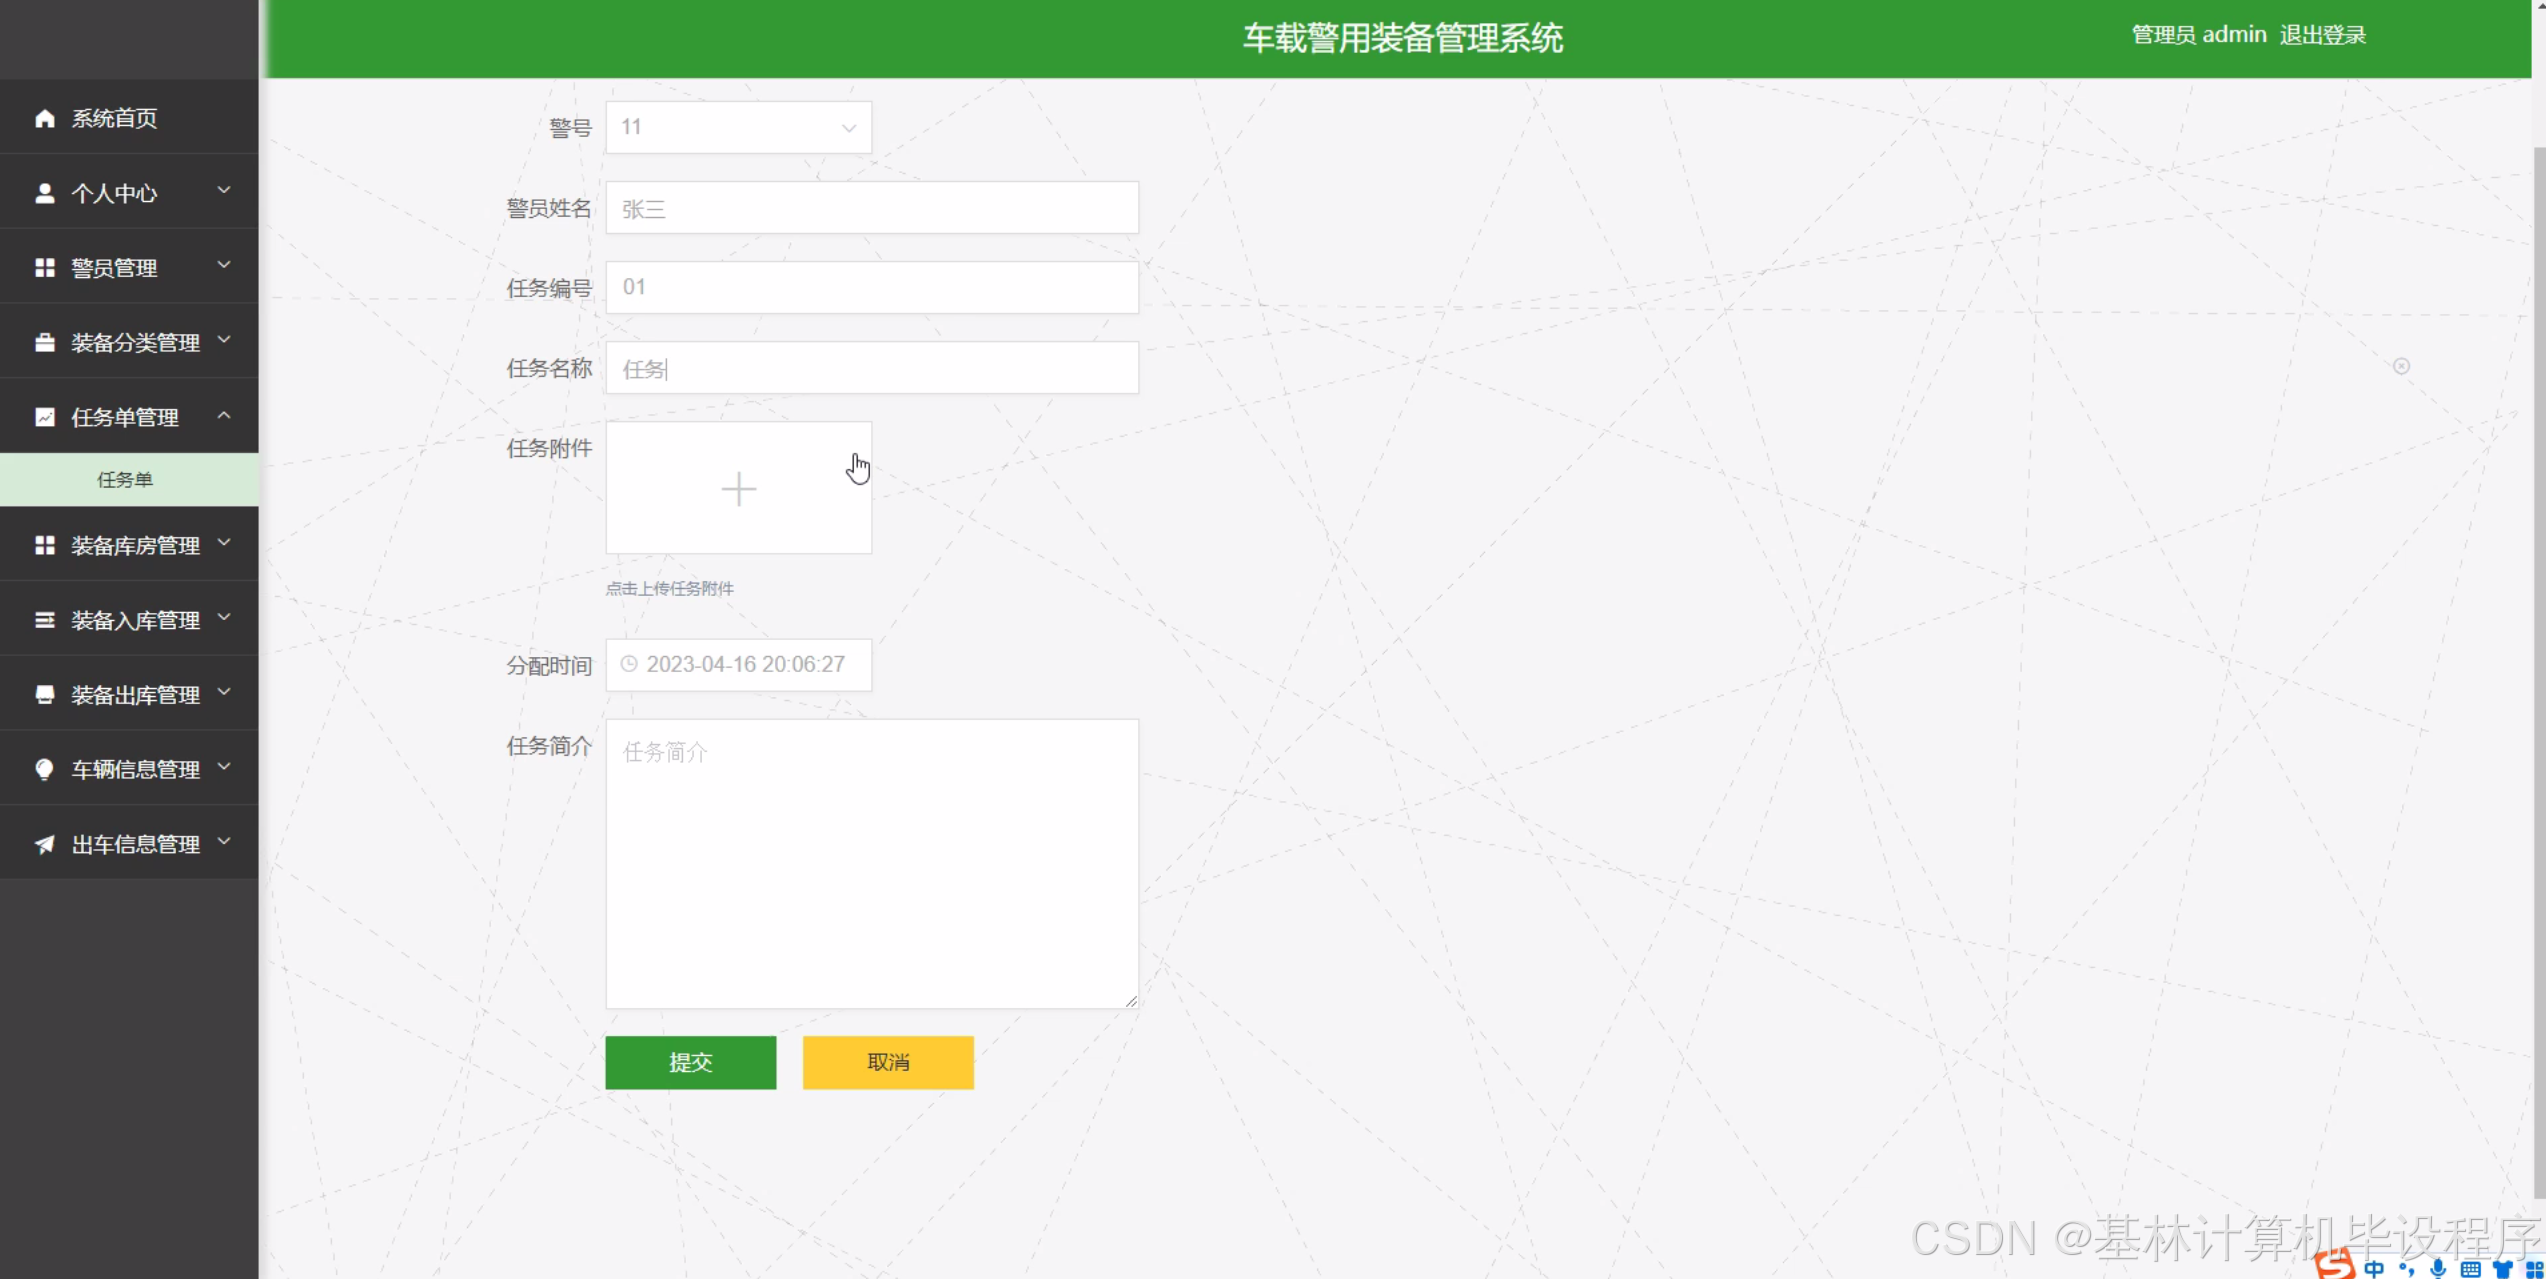
Task: Click the plus icon to upload 任务附件
Action: (739, 489)
